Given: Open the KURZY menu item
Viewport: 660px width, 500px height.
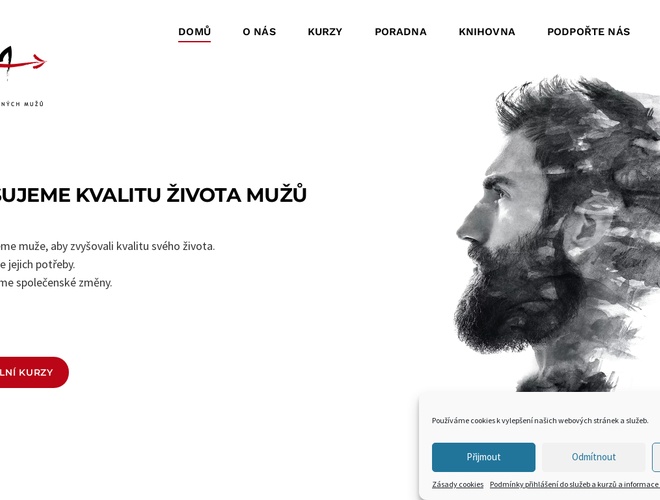Looking at the screenshot, I should [x=325, y=32].
